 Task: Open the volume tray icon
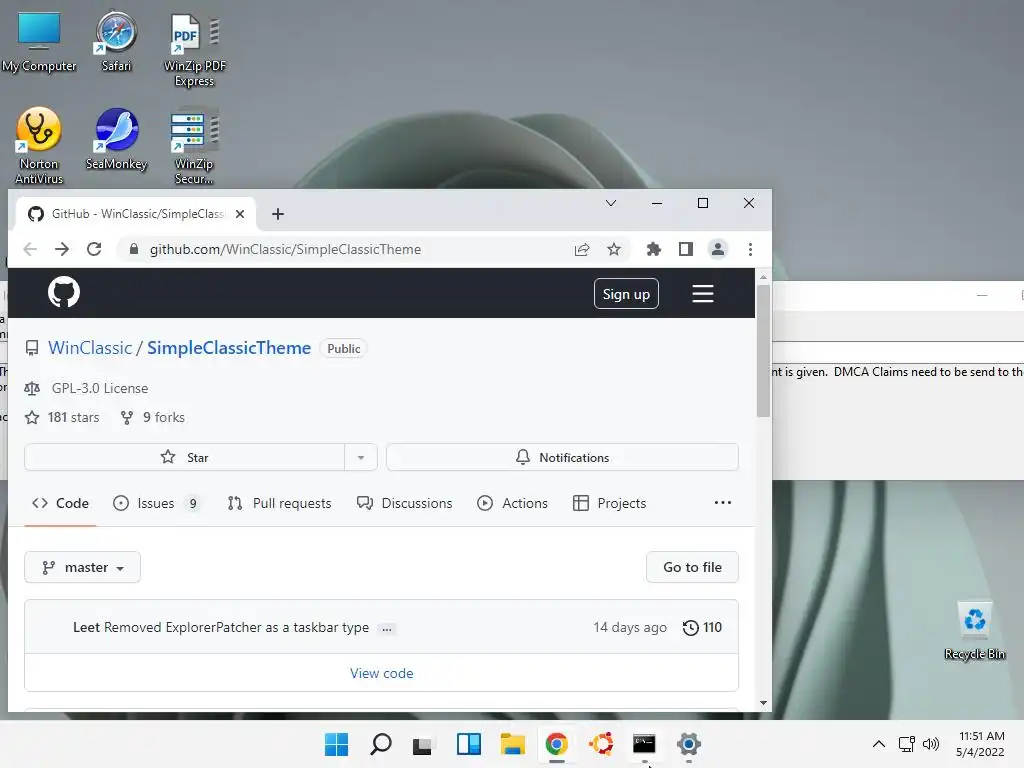(931, 744)
